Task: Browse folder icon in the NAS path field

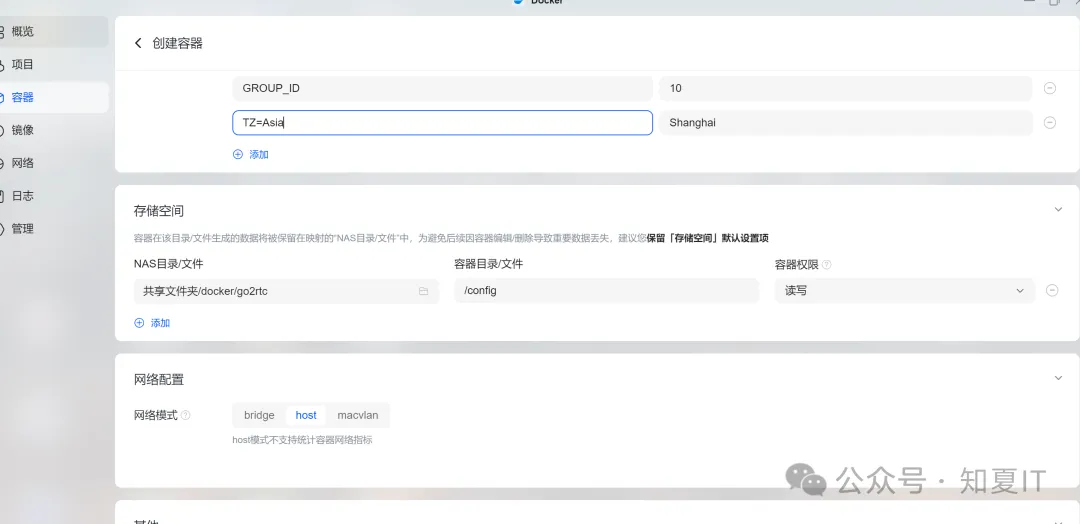Action: click(423, 291)
